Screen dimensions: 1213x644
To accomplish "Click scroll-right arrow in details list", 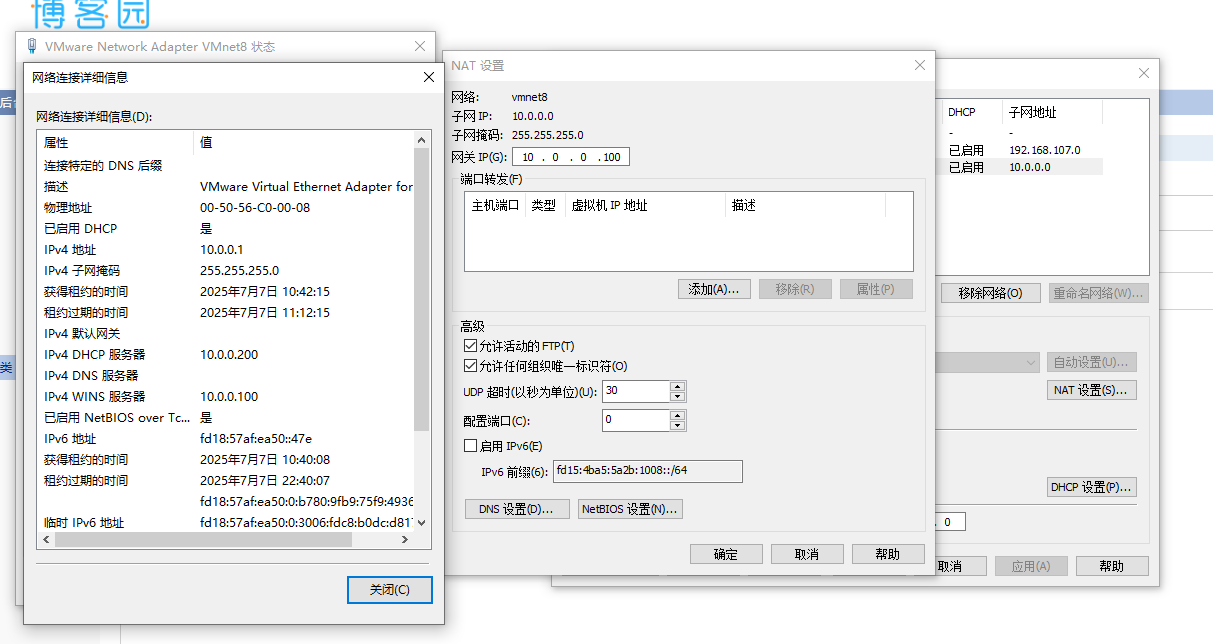I will click(405, 539).
